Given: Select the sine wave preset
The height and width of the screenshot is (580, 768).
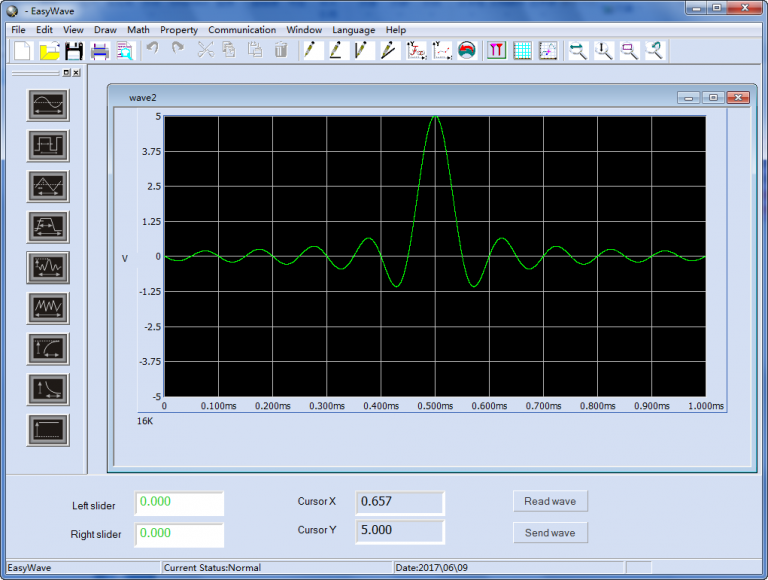Looking at the screenshot, I should point(48,105).
